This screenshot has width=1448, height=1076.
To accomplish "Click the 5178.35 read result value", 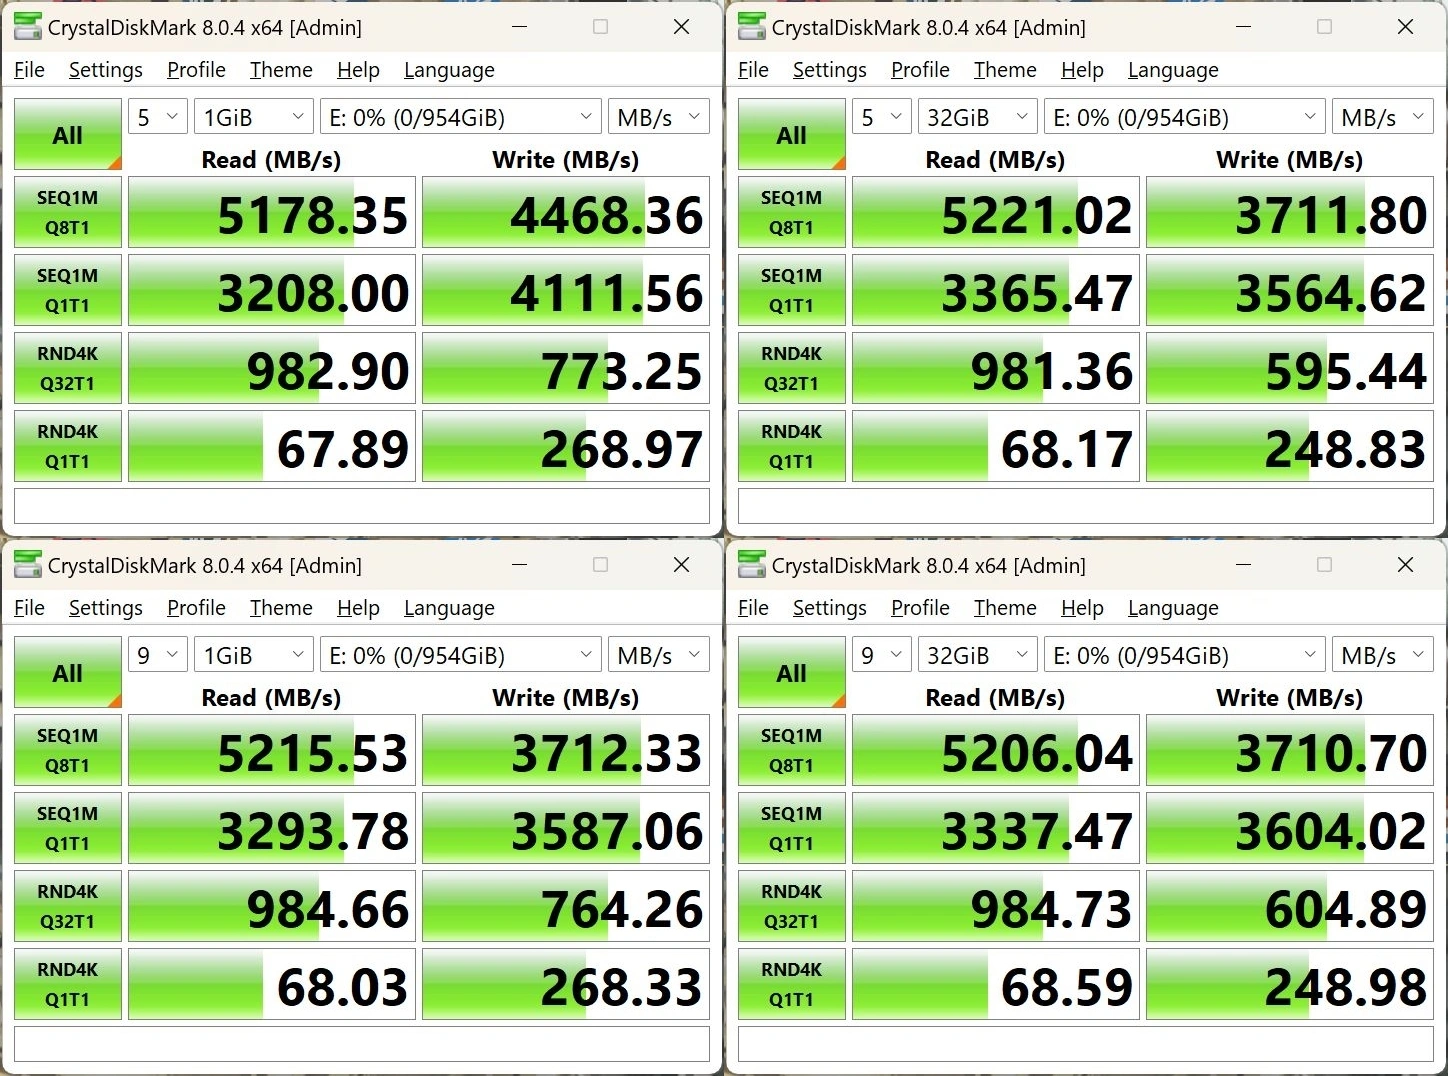I will pyautogui.click(x=312, y=215).
